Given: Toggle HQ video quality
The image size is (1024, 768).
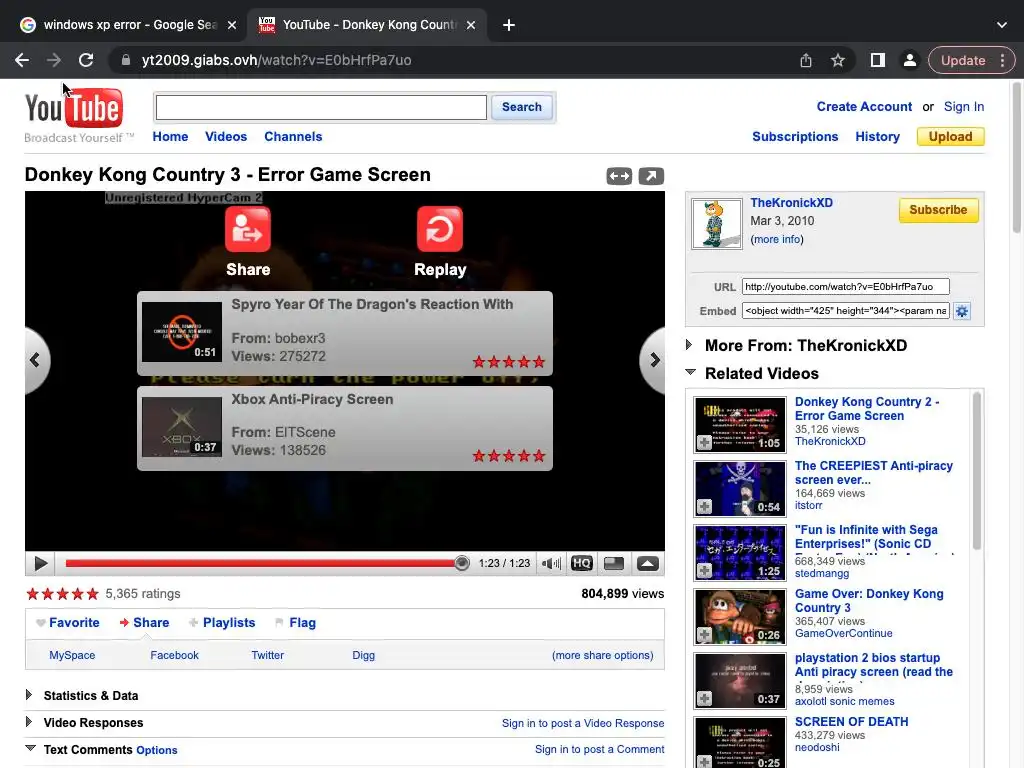Looking at the screenshot, I should (x=581, y=564).
